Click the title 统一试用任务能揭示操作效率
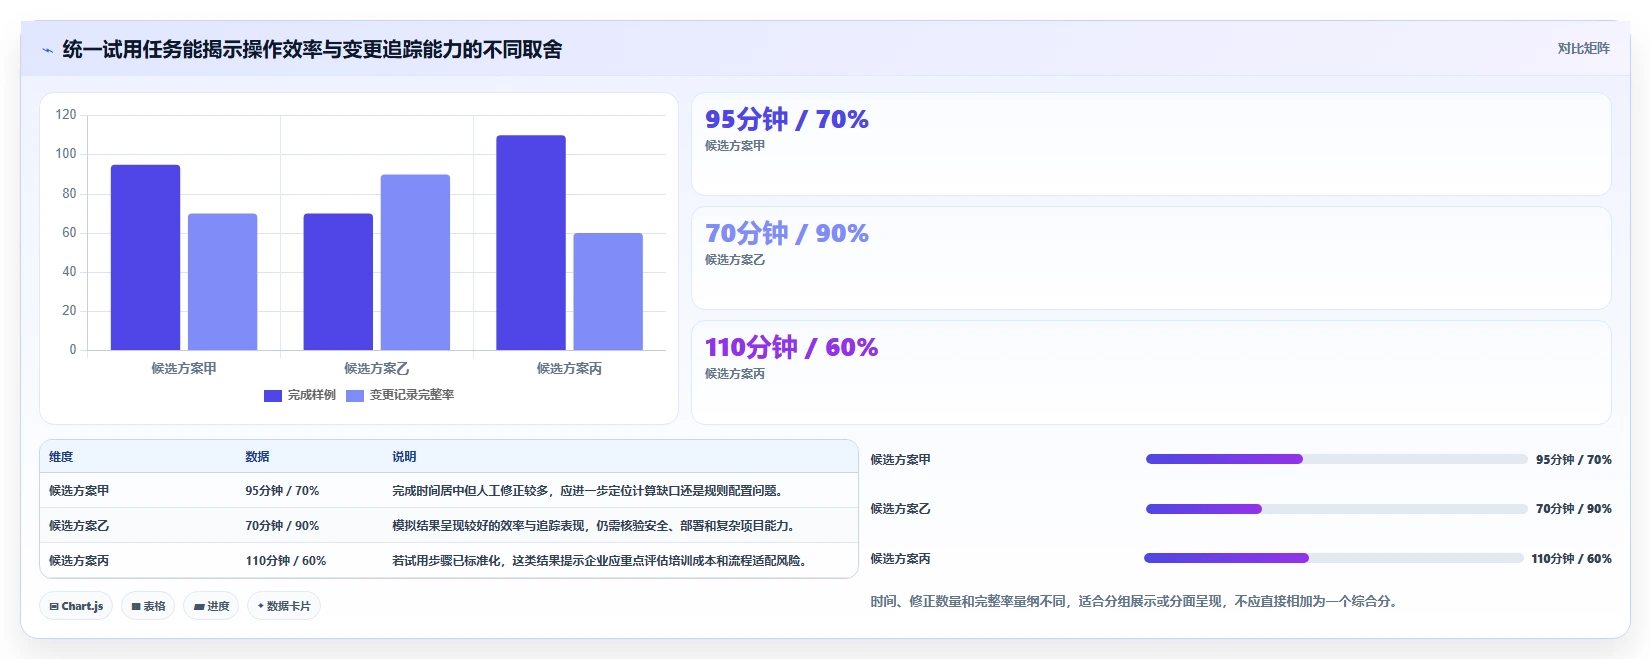 click(x=312, y=49)
